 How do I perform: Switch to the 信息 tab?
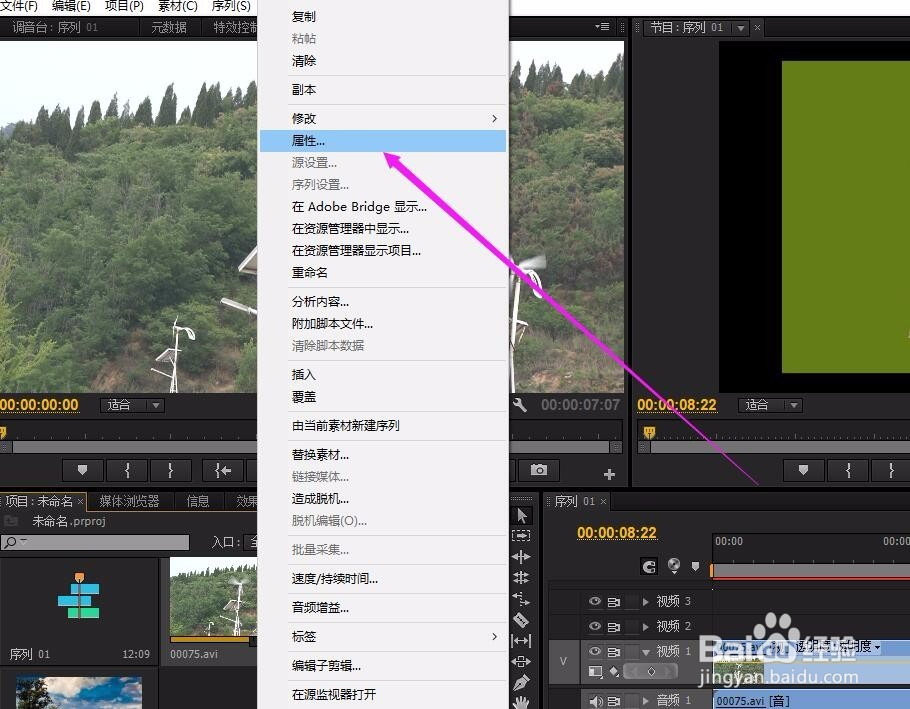click(x=197, y=501)
